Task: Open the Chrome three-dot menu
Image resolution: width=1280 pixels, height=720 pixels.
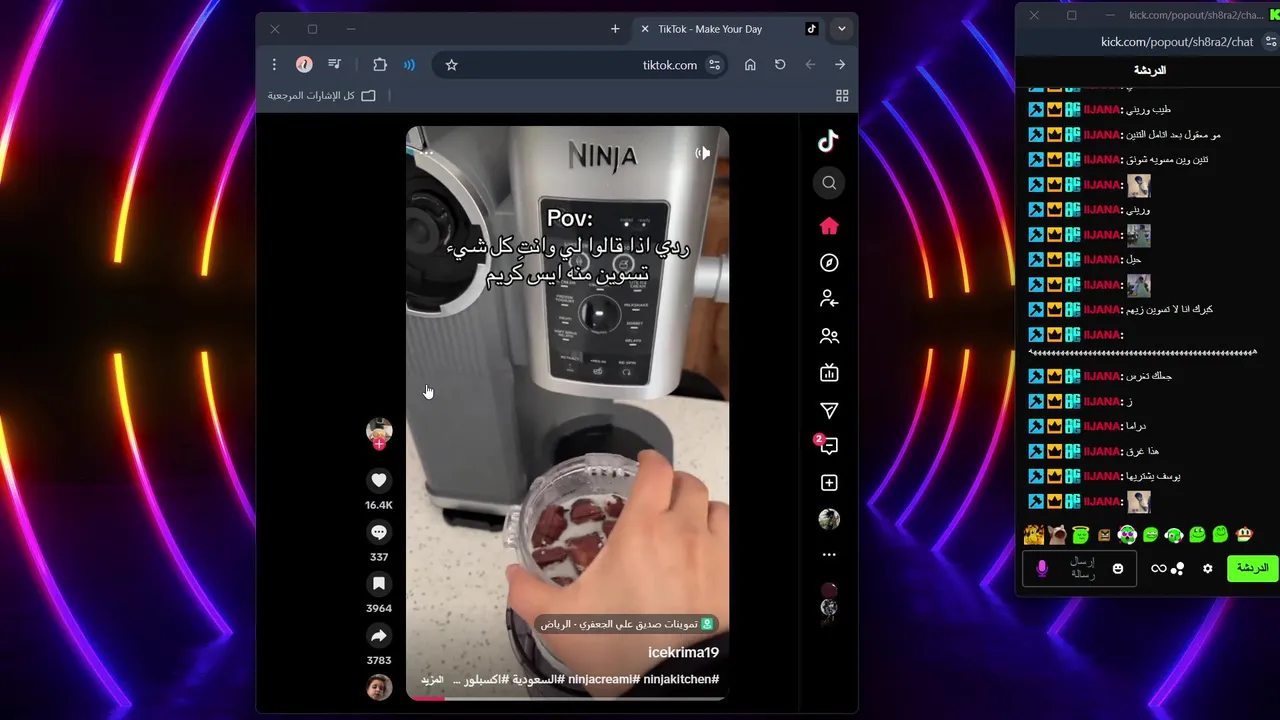Action: [274, 64]
